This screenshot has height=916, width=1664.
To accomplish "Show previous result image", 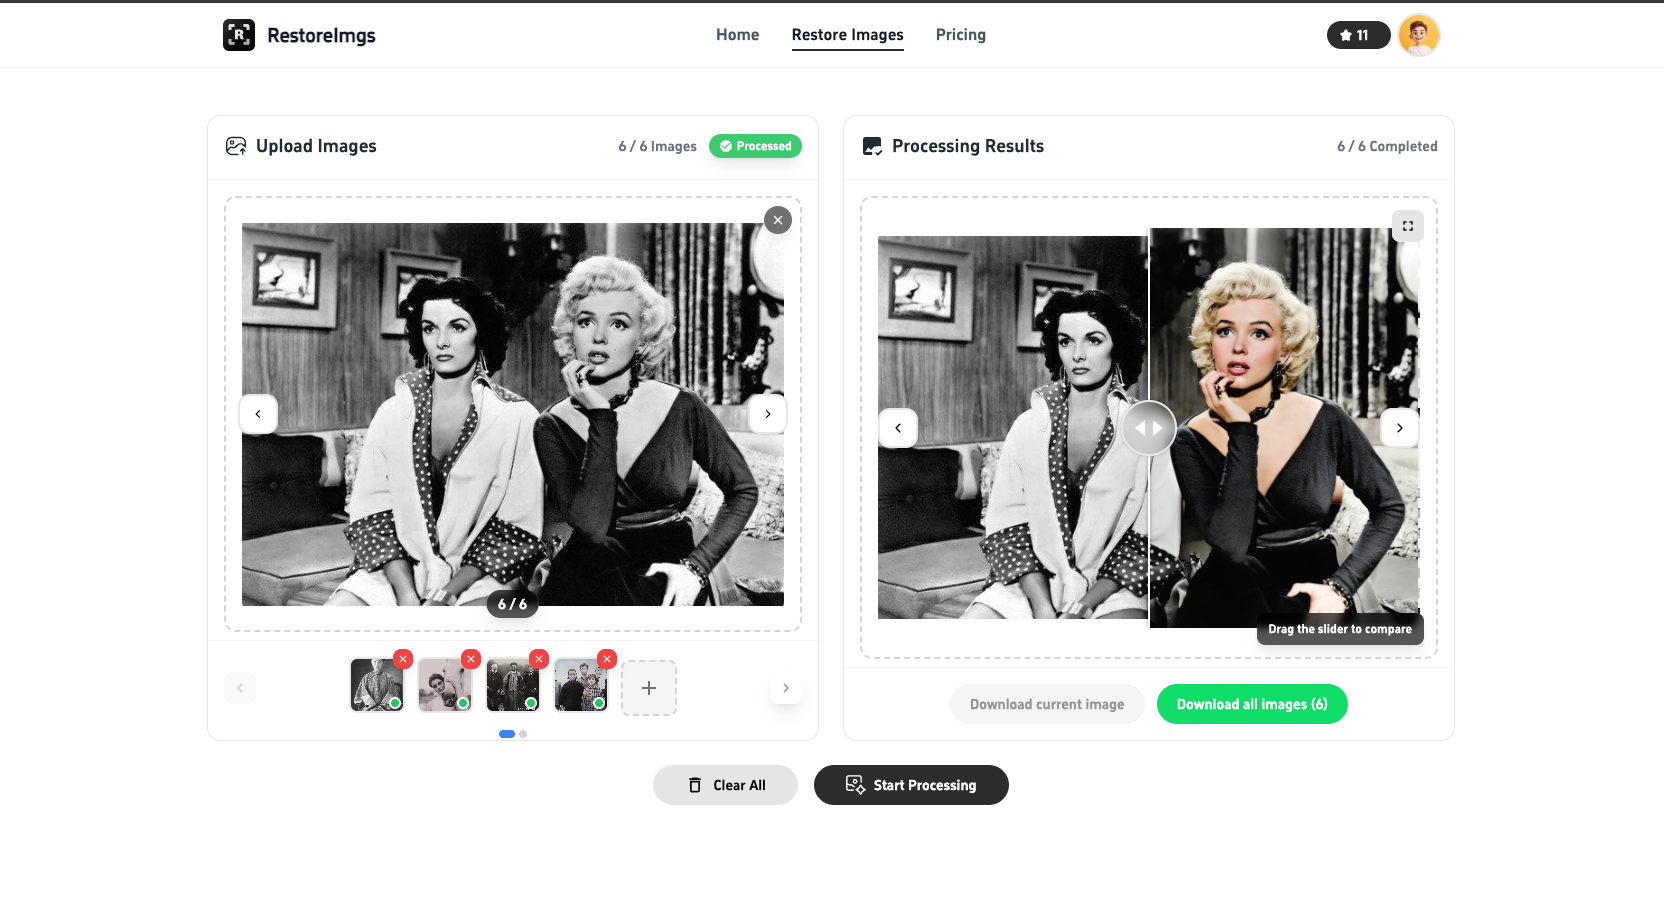I will [x=898, y=428].
